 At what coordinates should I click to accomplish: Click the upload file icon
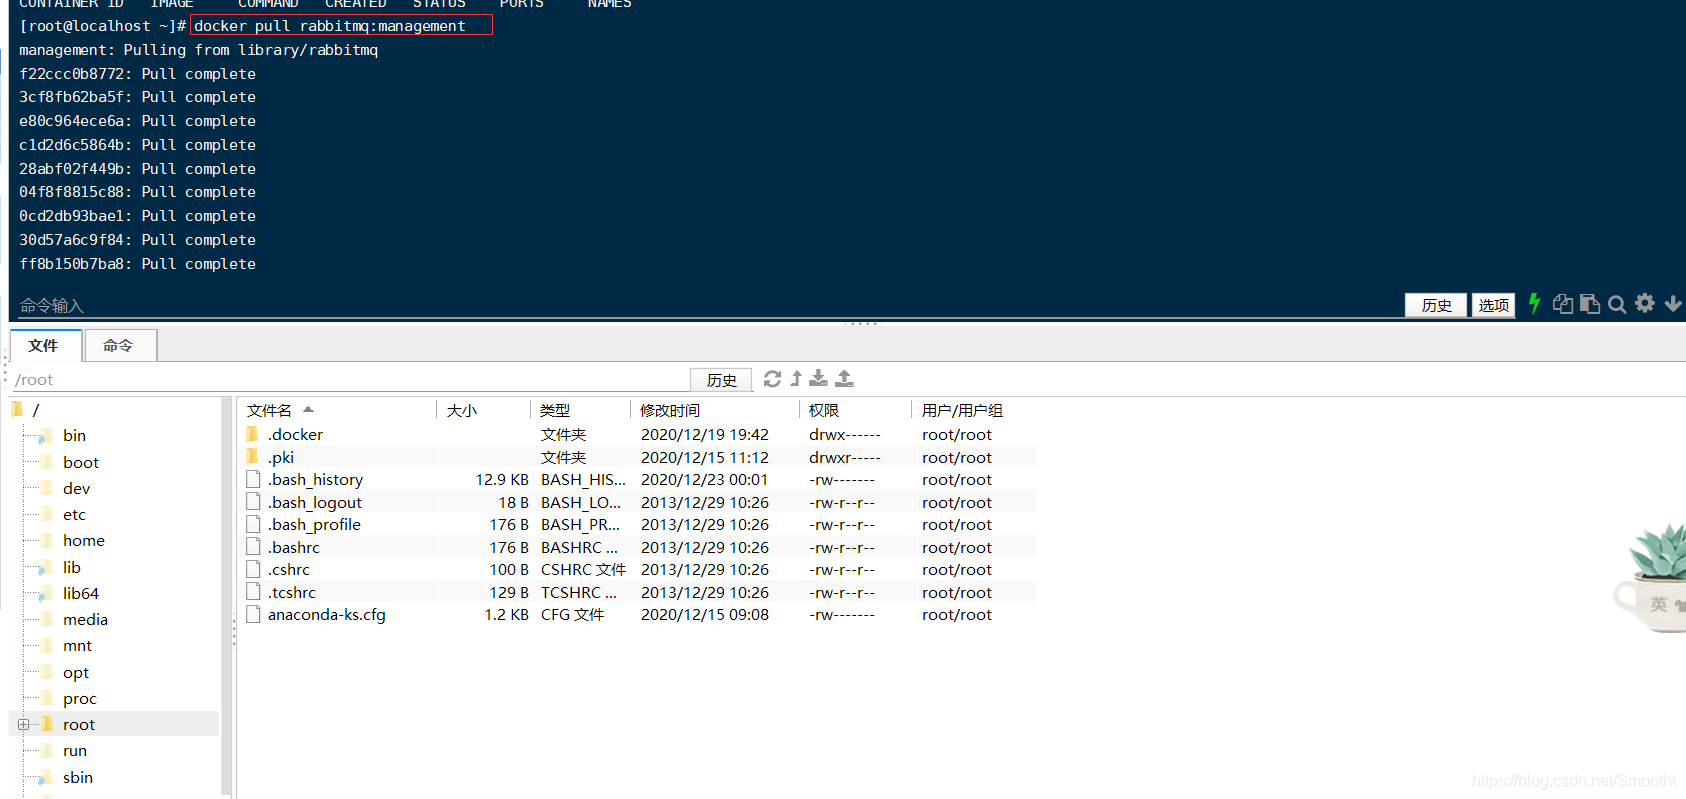point(844,378)
